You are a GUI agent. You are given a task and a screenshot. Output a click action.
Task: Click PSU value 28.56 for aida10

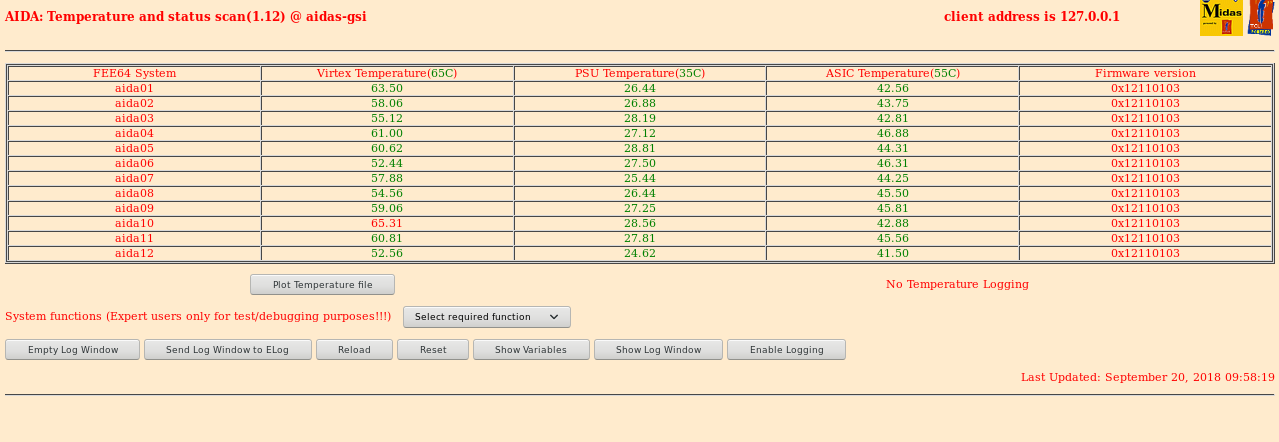click(x=640, y=223)
